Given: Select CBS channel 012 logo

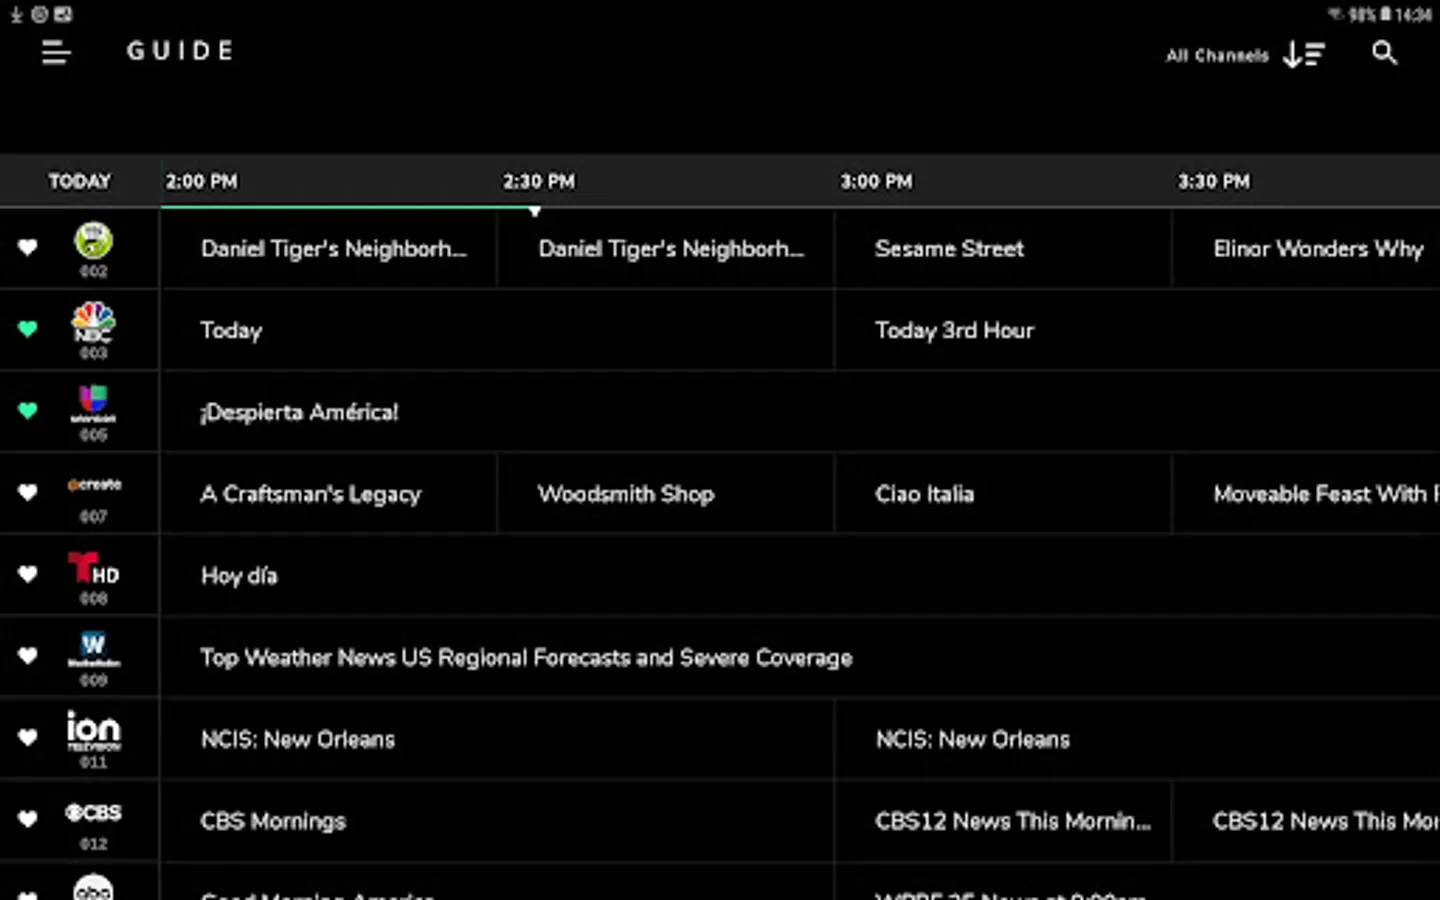Looking at the screenshot, I should [x=93, y=812].
